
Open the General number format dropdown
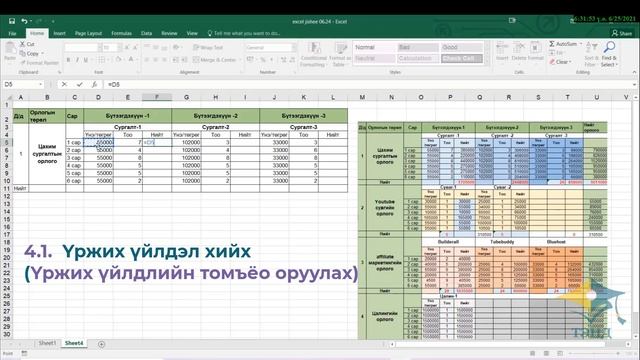293,48
